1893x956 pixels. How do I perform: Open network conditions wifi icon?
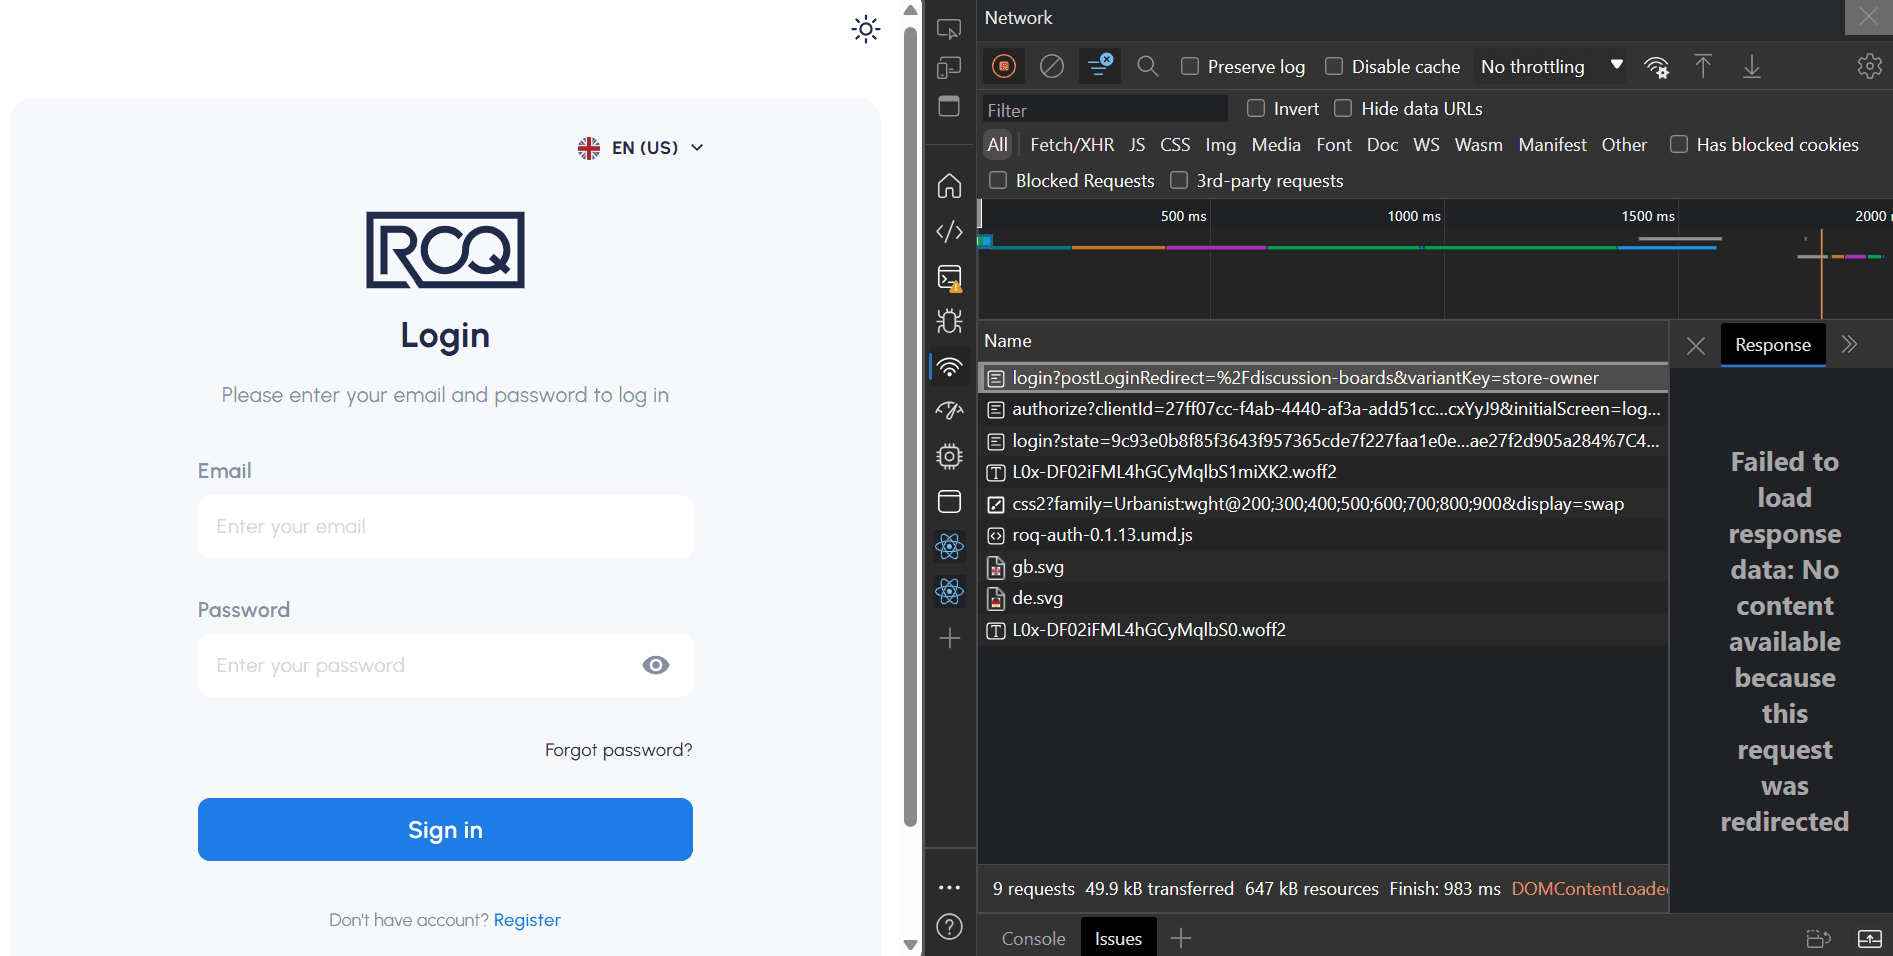coord(1656,67)
